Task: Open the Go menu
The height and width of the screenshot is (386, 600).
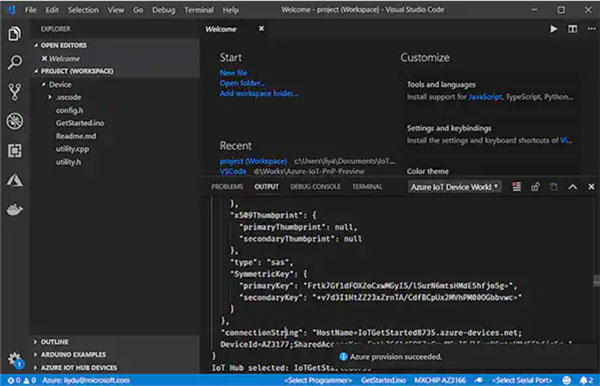Action: (138, 10)
